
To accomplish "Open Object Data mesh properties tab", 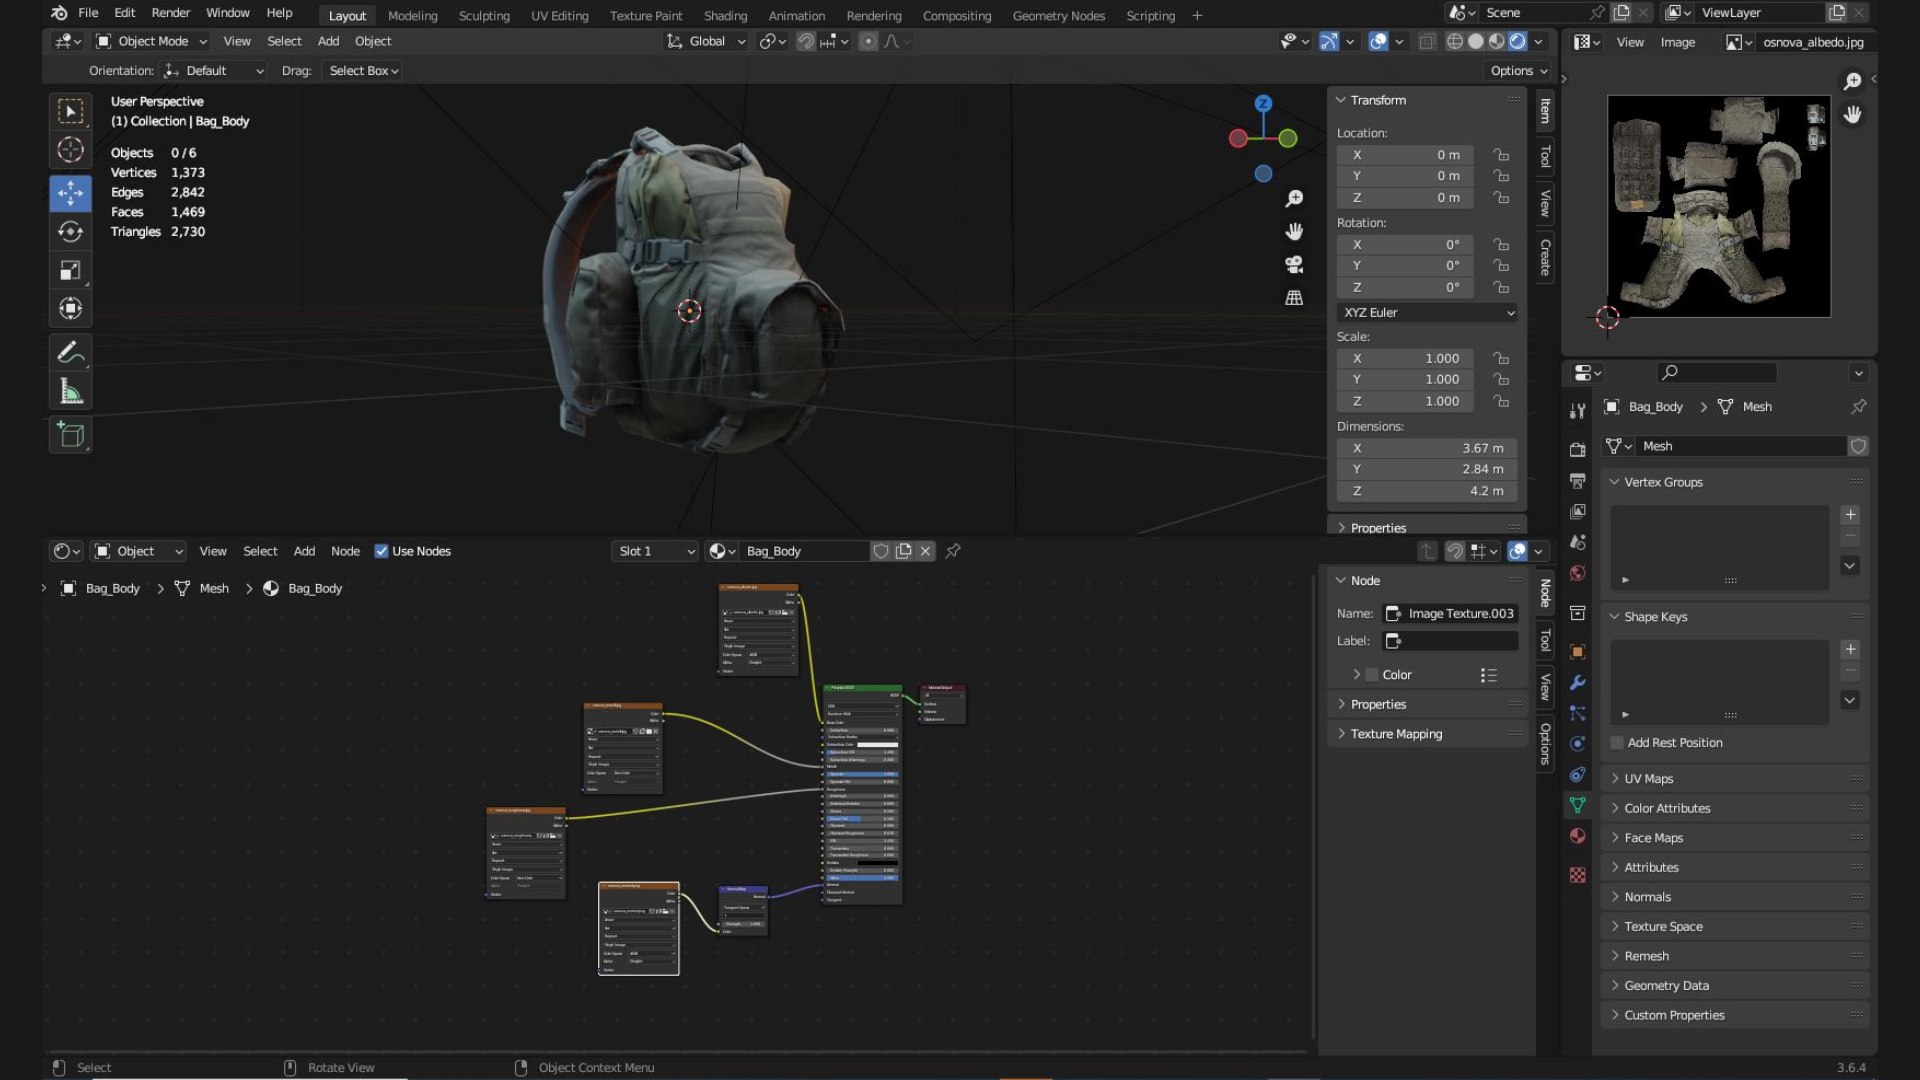I will (x=1577, y=805).
